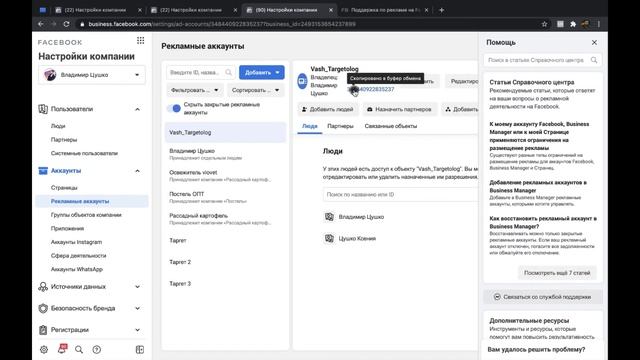Click the Источники данных icon
The width and height of the screenshot is (640, 360).
click(x=43, y=287)
